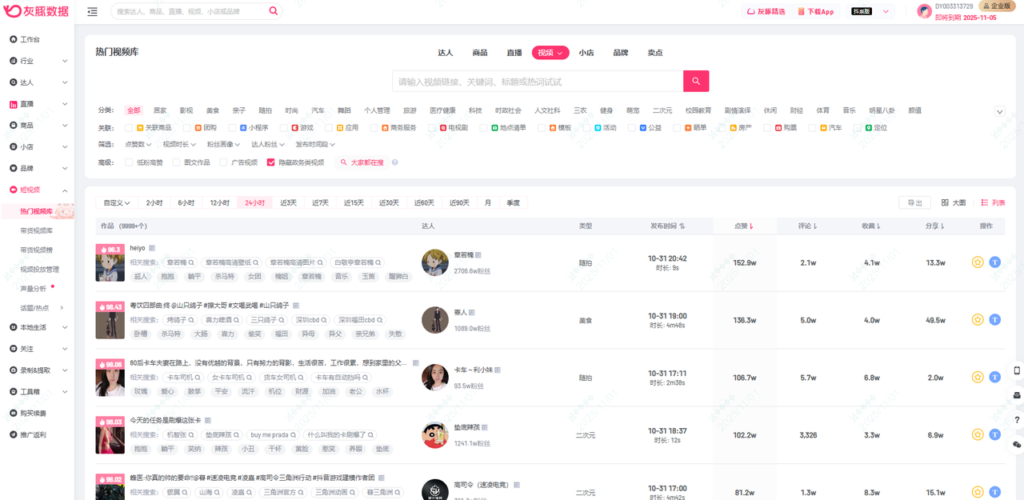Collapse the sidebar with the menu fold icon
1024x500 pixels.
coord(92,12)
